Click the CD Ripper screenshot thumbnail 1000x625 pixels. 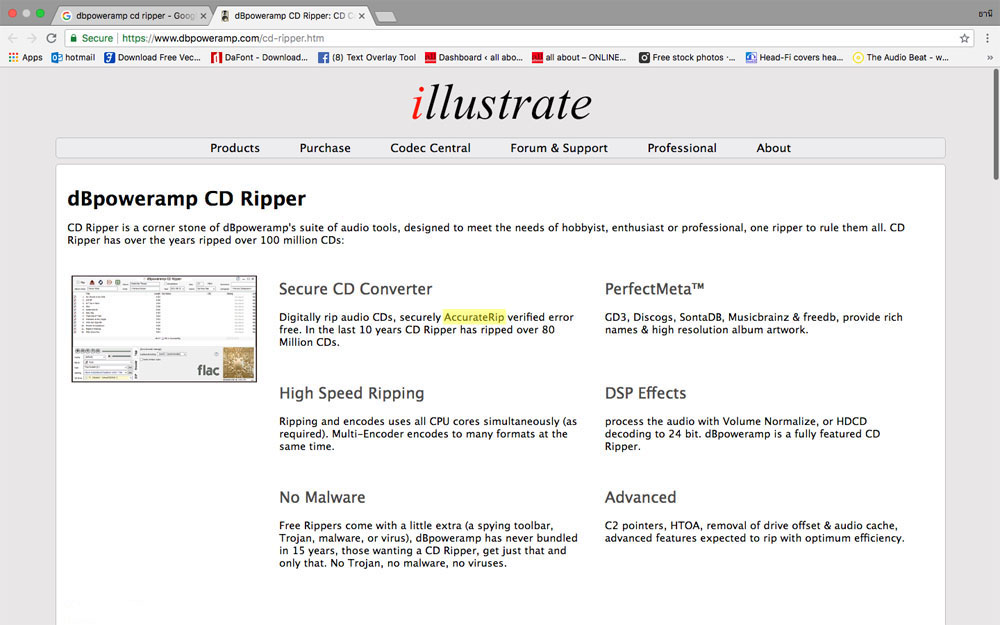click(164, 328)
